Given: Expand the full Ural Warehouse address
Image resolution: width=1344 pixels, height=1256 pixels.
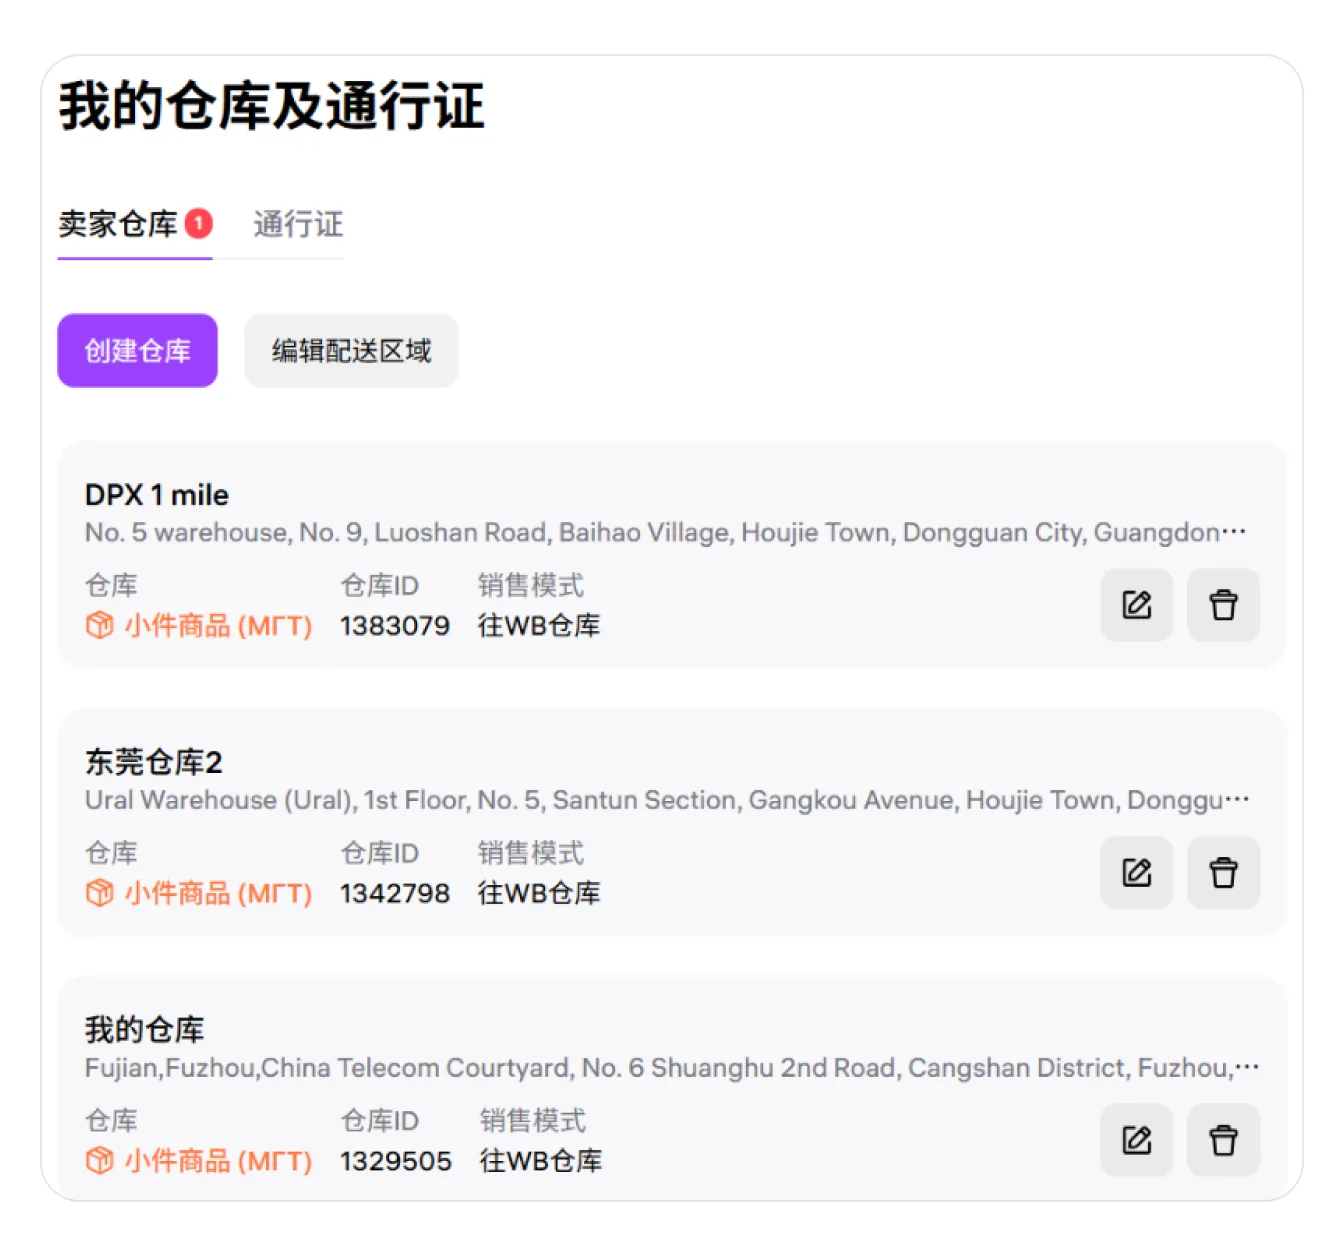Looking at the screenshot, I should (x=1240, y=800).
